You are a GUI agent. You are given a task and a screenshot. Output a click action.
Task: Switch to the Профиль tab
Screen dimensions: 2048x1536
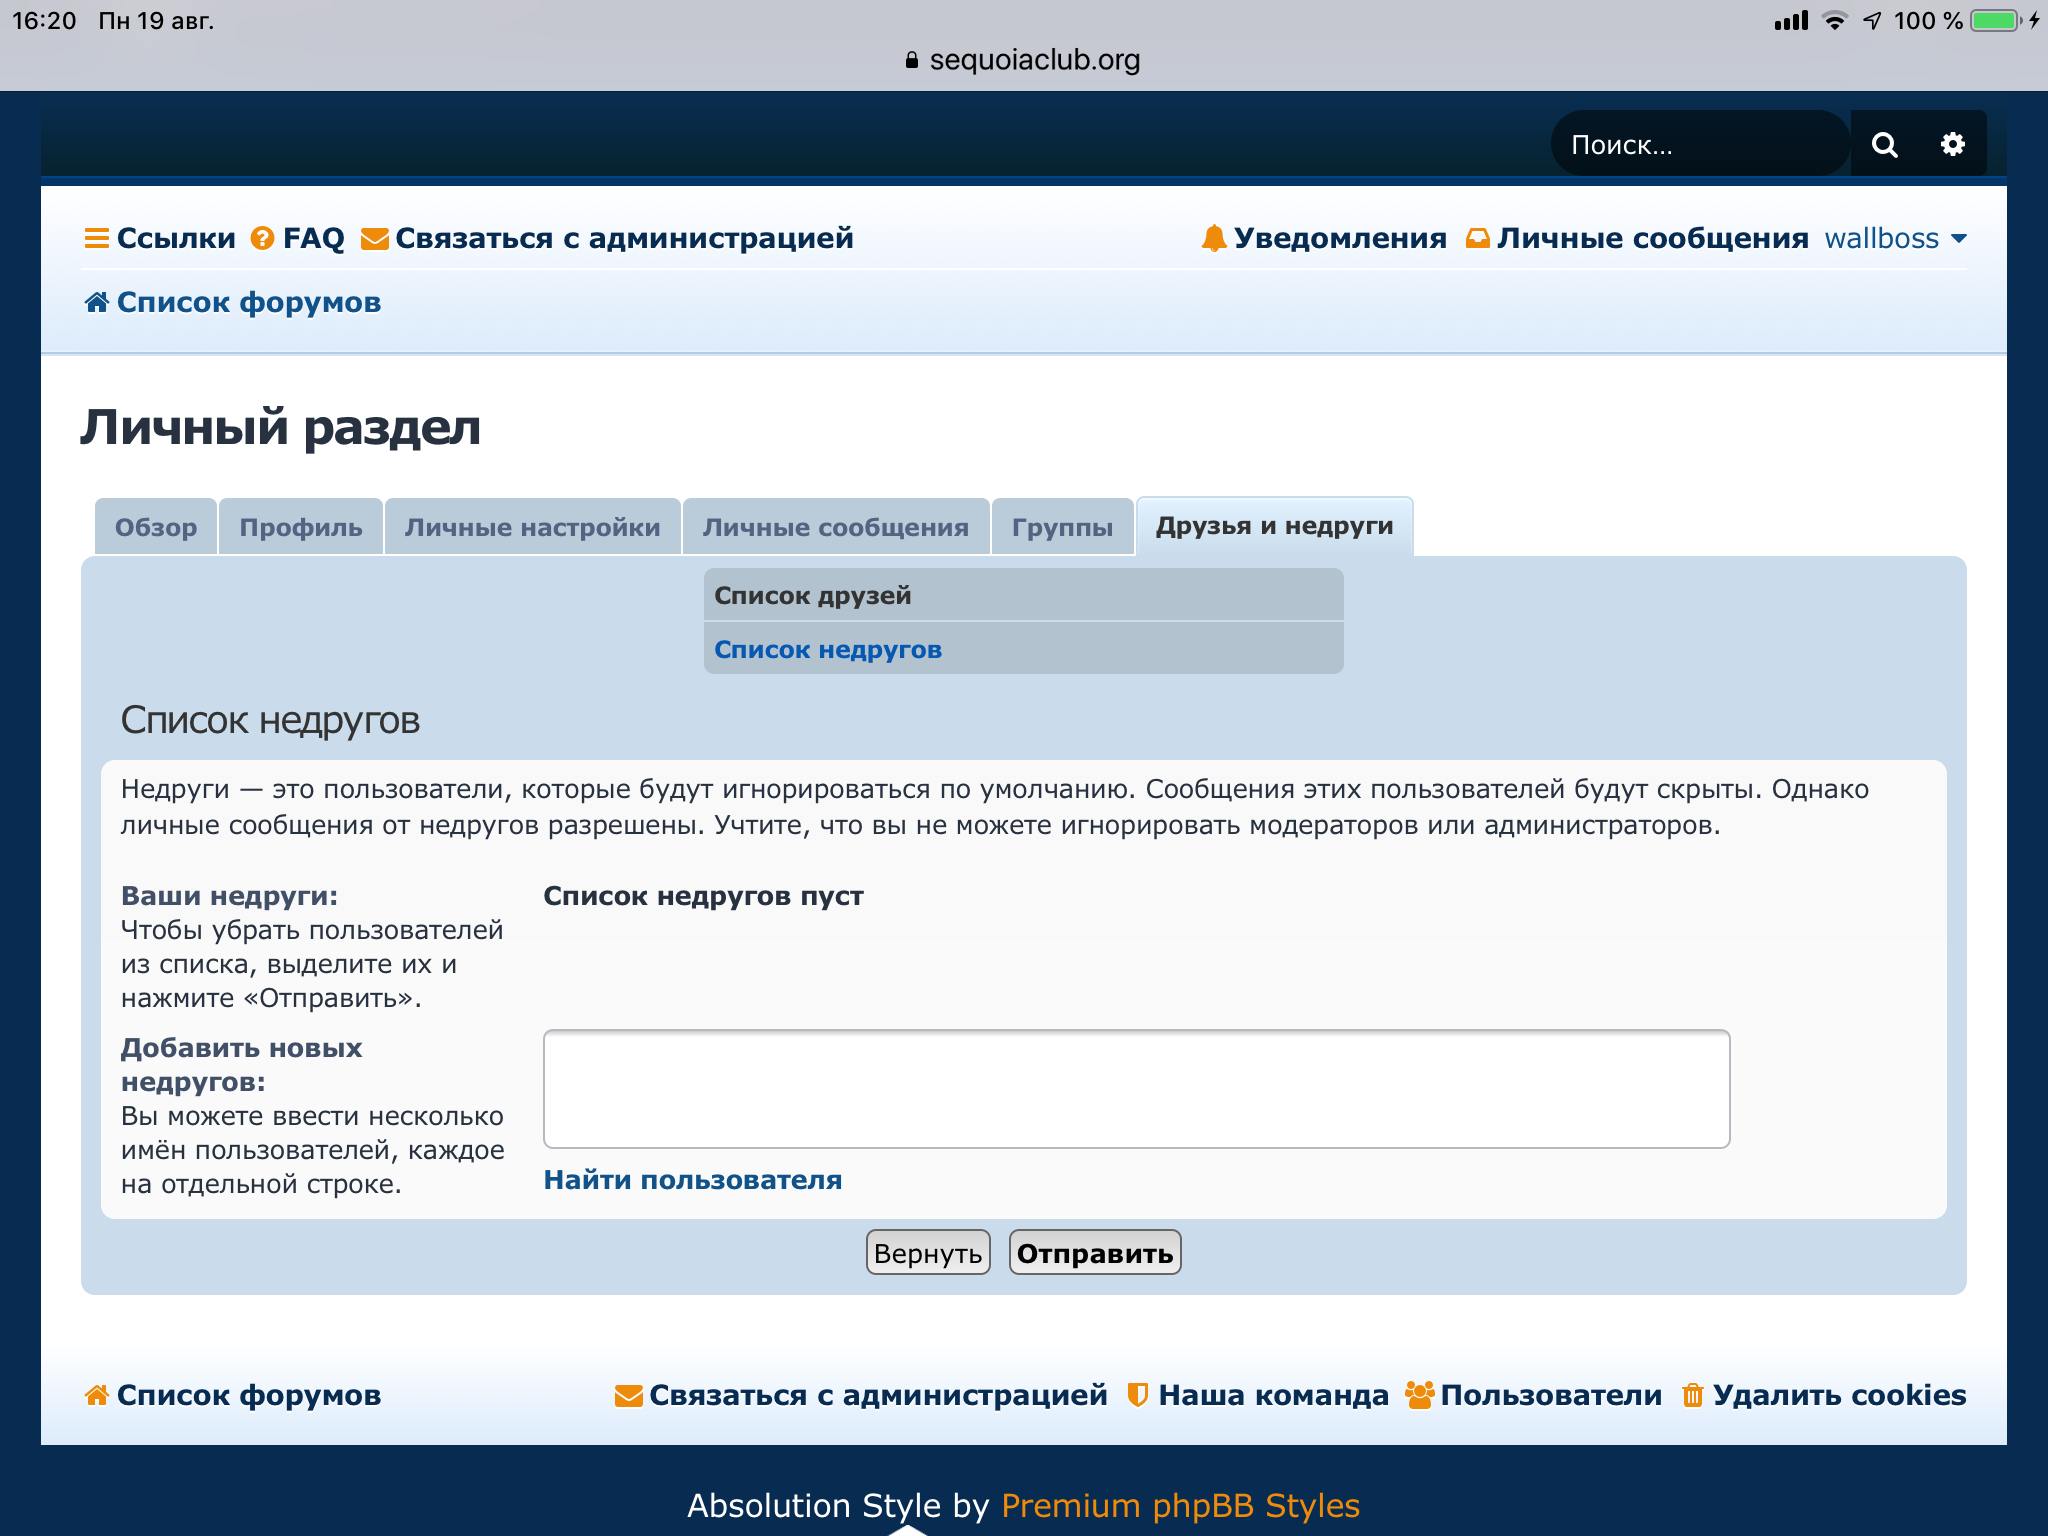pyautogui.click(x=301, y=527)
